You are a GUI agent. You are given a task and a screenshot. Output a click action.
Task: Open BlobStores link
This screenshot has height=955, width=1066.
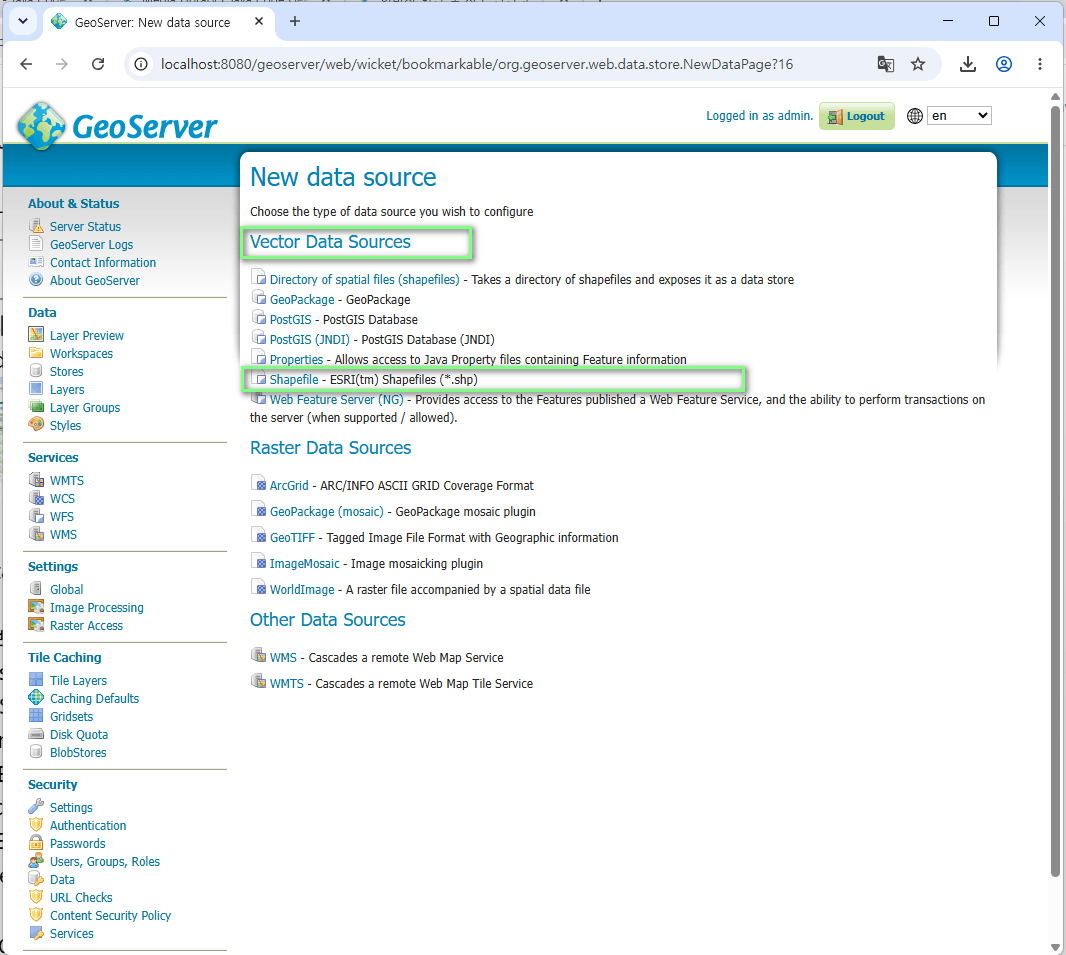point(78,752)
